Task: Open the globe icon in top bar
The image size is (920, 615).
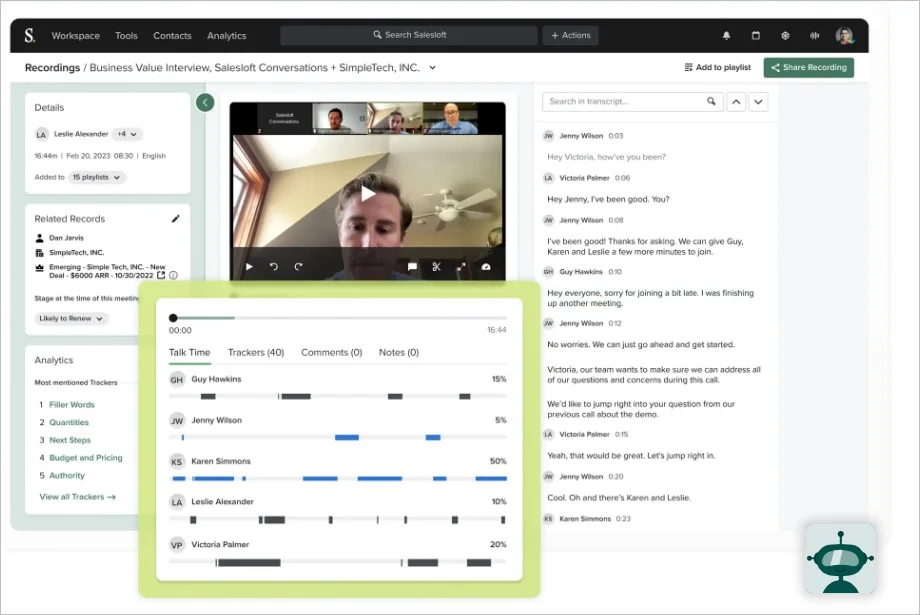Action: click(785, 36)
